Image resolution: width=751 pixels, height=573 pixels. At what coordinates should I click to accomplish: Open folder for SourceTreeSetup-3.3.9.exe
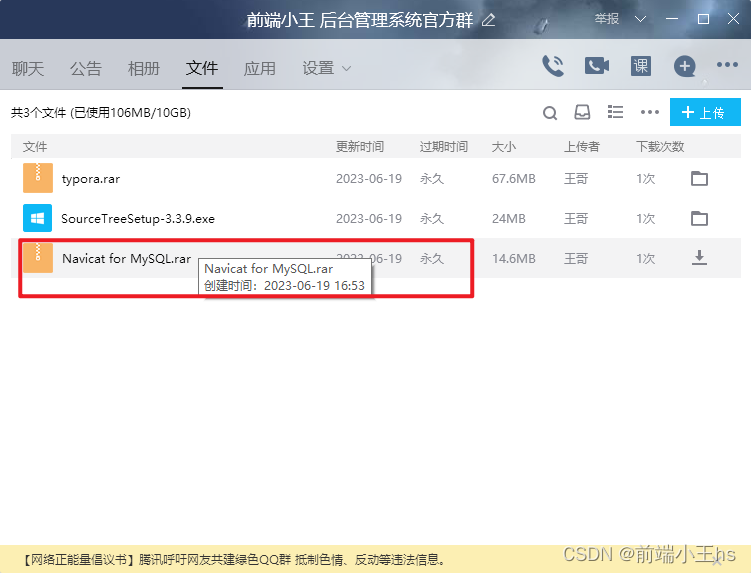click(699, 218)
